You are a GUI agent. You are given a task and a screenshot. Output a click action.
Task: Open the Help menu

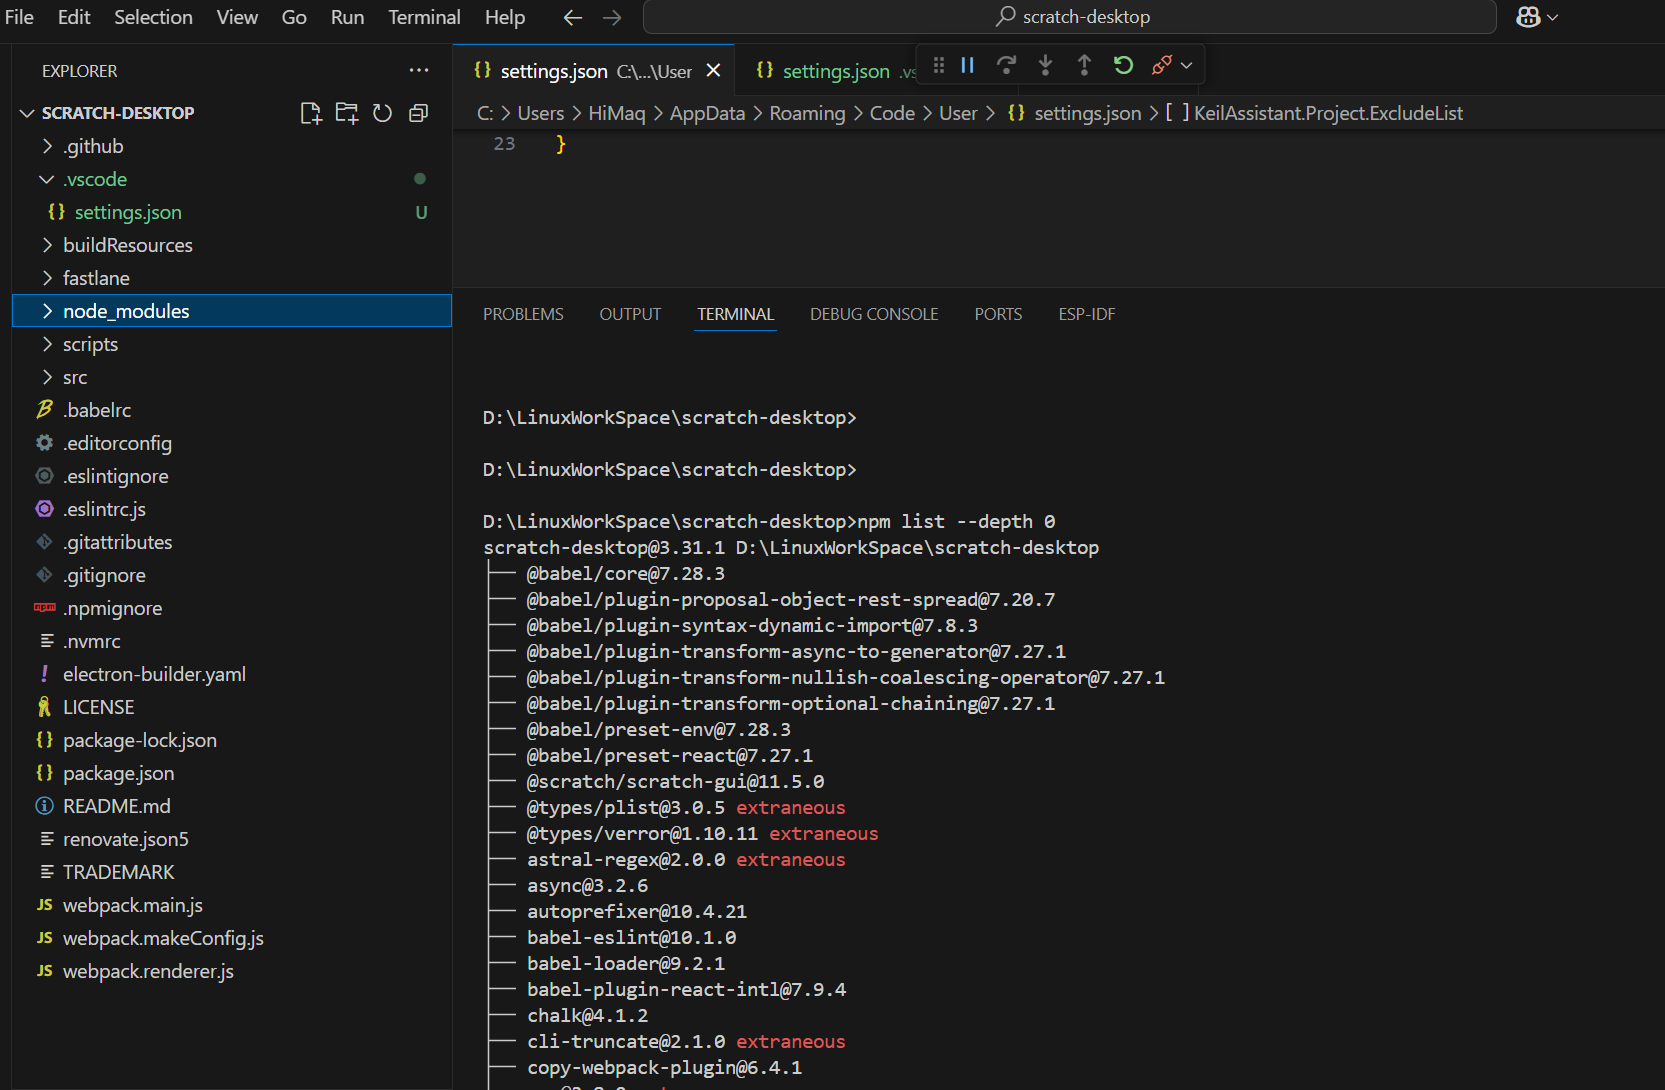(x=505, y=17)
